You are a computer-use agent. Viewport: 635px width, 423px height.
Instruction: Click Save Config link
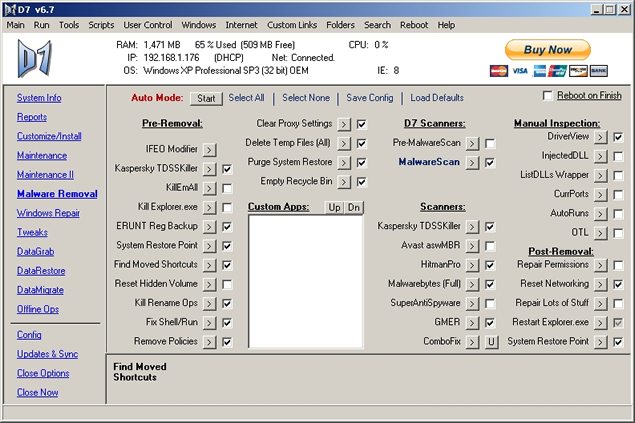(x=370, y=98)
